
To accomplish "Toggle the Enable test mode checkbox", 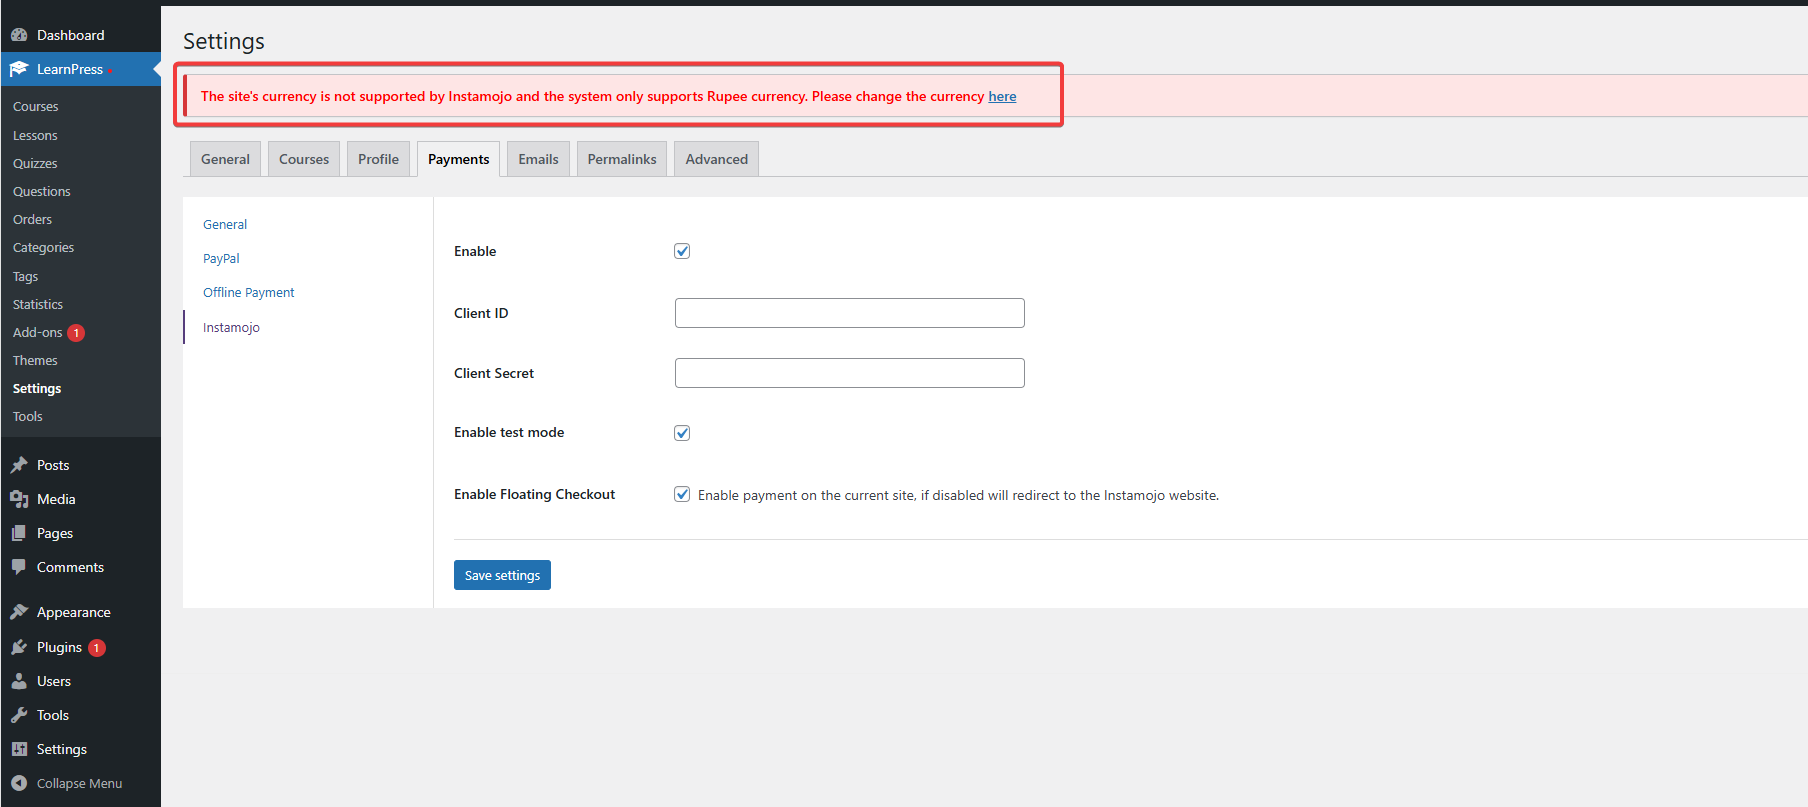I will (x=682, y=433).
